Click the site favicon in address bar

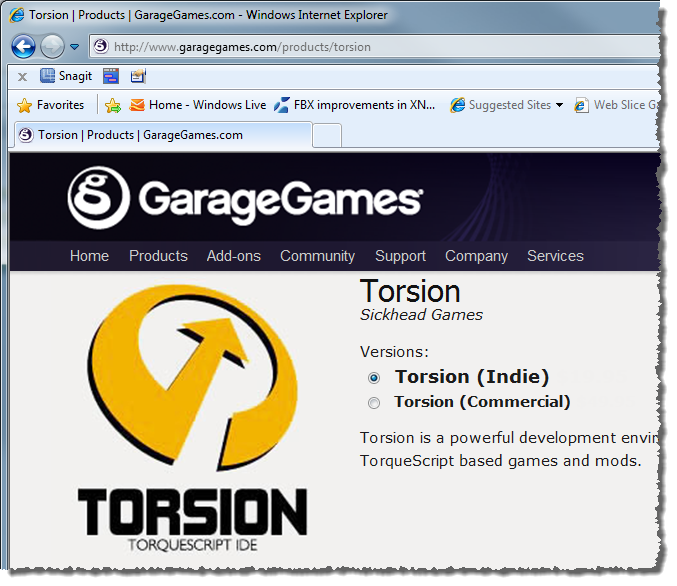[x=101, y=46]
